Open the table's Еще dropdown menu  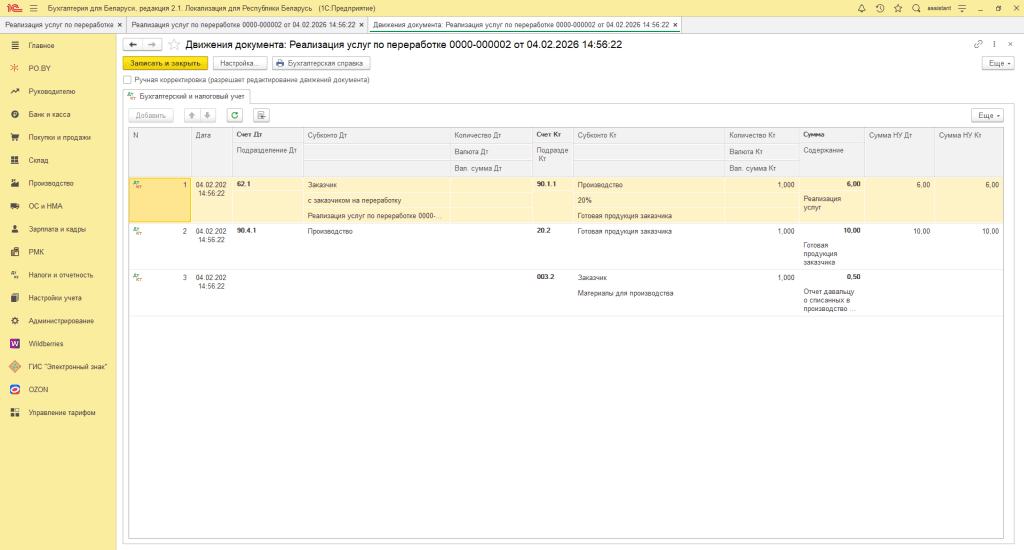[x=986, y=115]
